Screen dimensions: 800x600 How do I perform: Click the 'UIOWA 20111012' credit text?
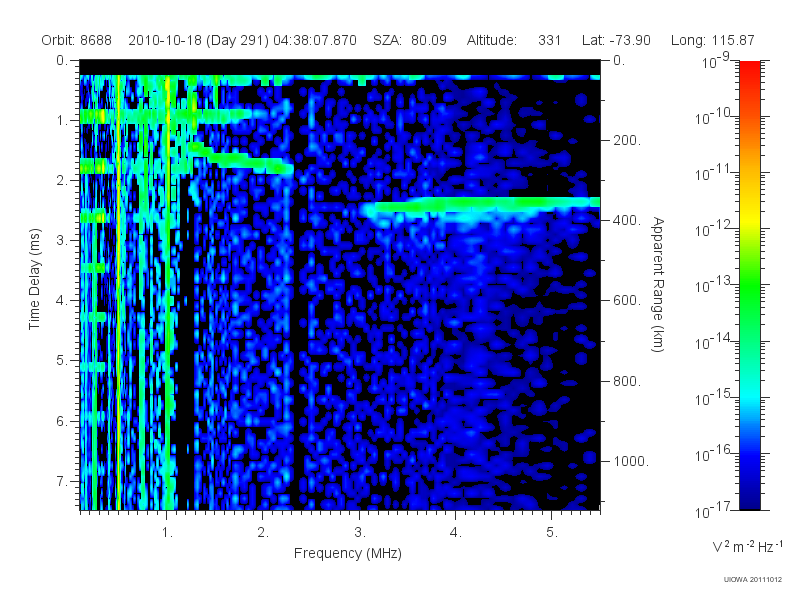pyautogui.click(x=753, y=579)
